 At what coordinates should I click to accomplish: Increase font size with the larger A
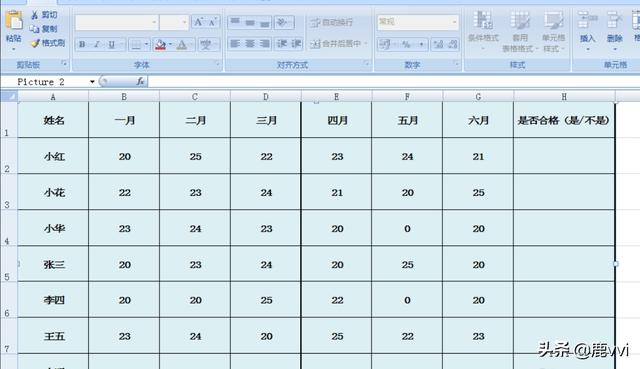coord(199,22)
